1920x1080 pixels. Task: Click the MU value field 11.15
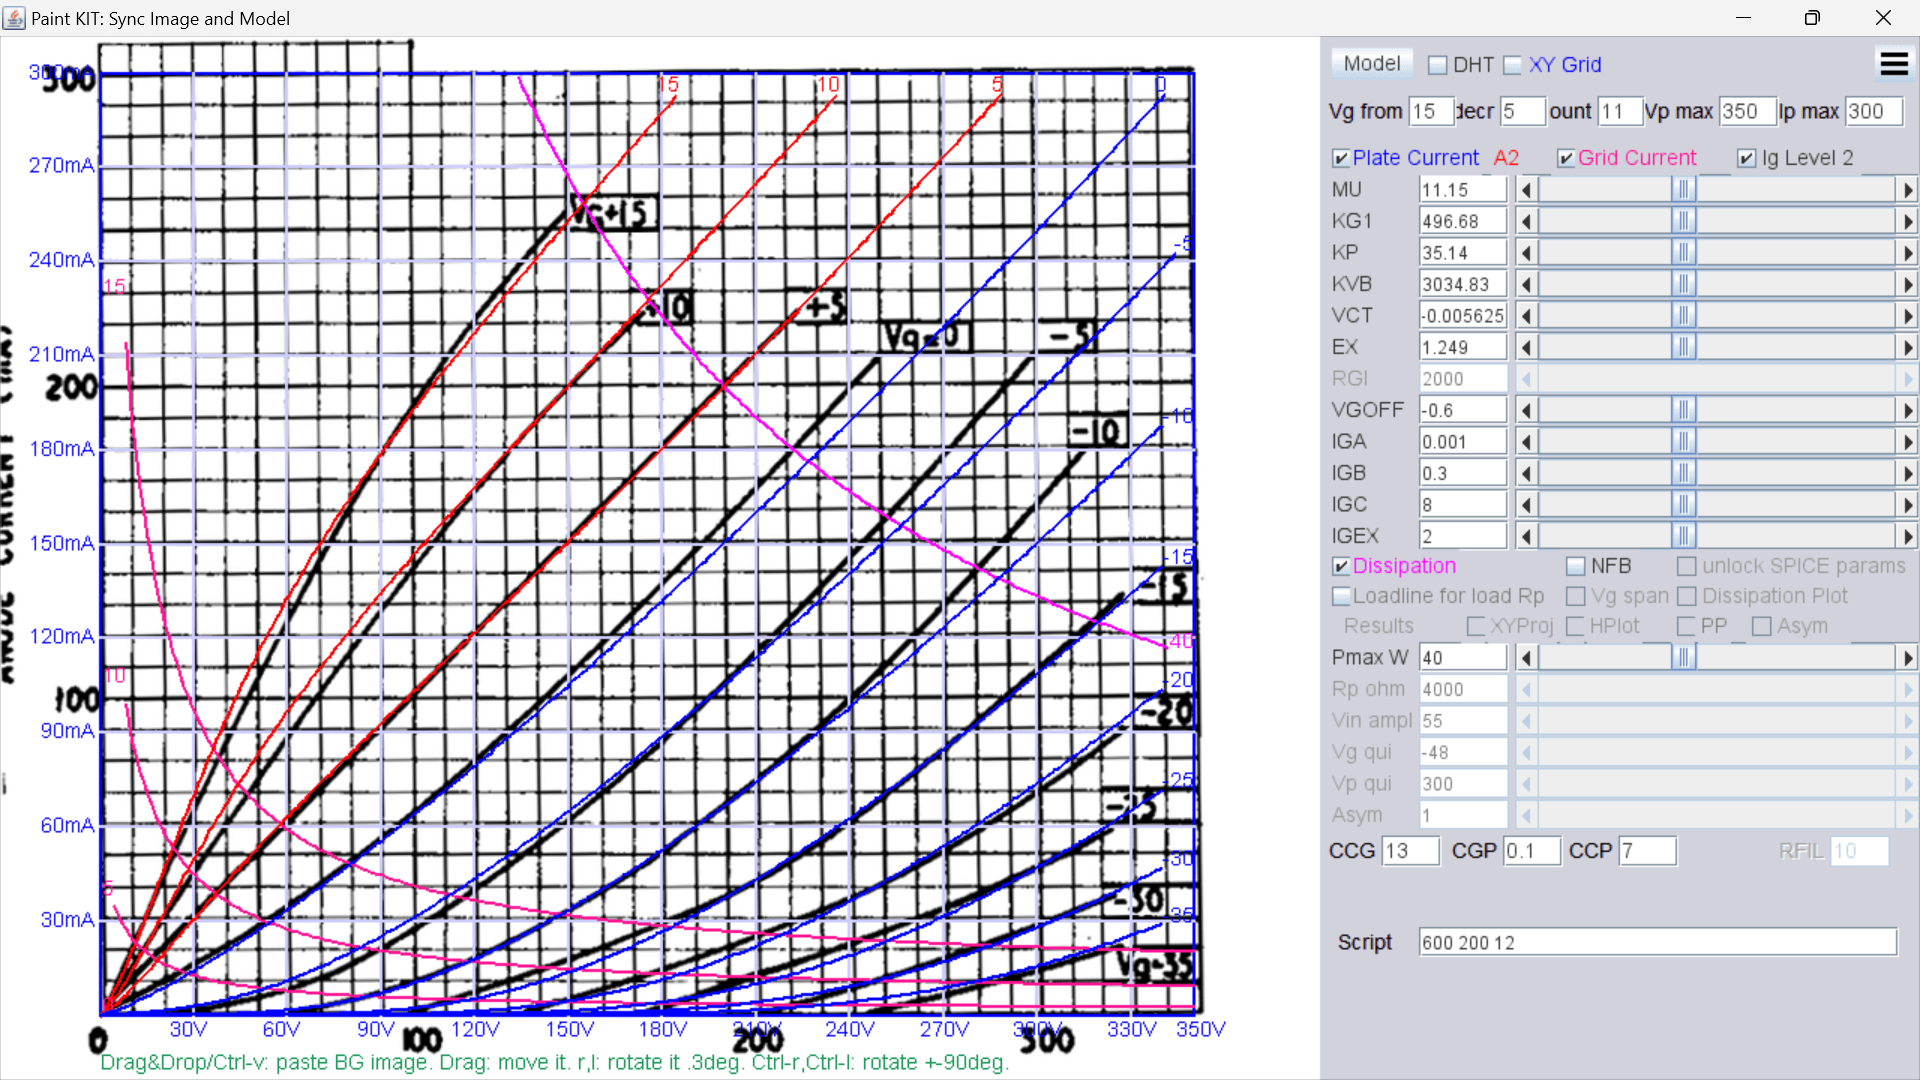1463,190
